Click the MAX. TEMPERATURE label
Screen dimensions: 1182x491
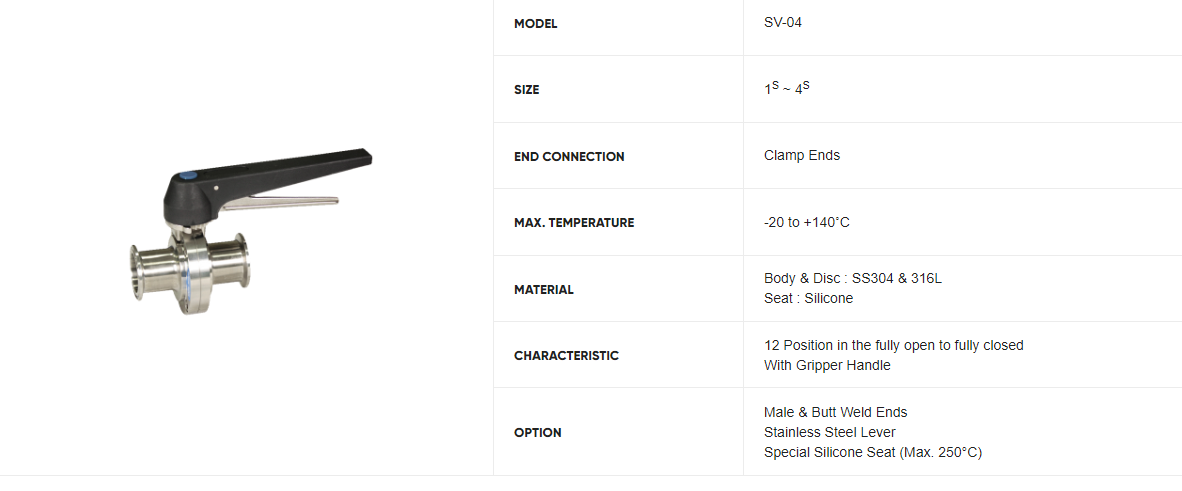pyautogui.click(x=574, y=223)
